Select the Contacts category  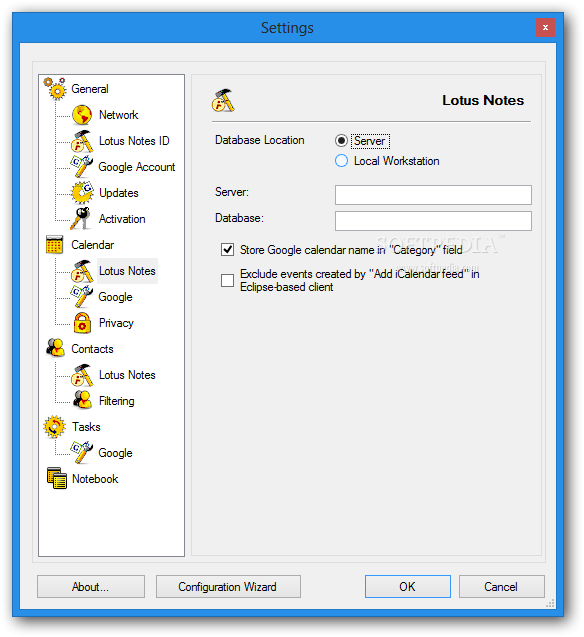click(92, 349)
